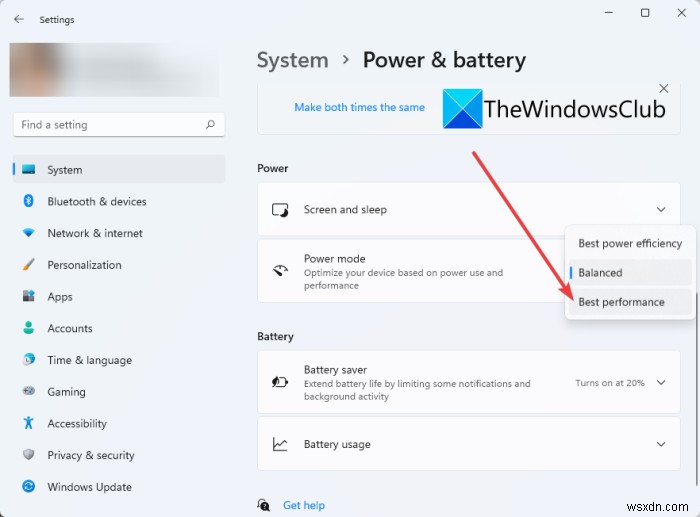Open the System category
The image size is (700, 517).
pos(119,169)
